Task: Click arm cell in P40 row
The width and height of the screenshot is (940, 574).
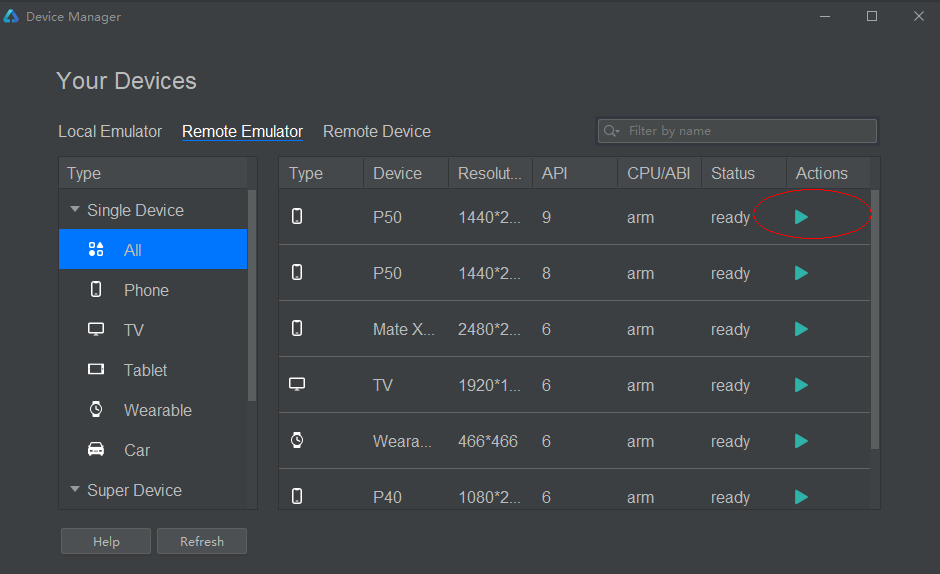Action: 640,498
